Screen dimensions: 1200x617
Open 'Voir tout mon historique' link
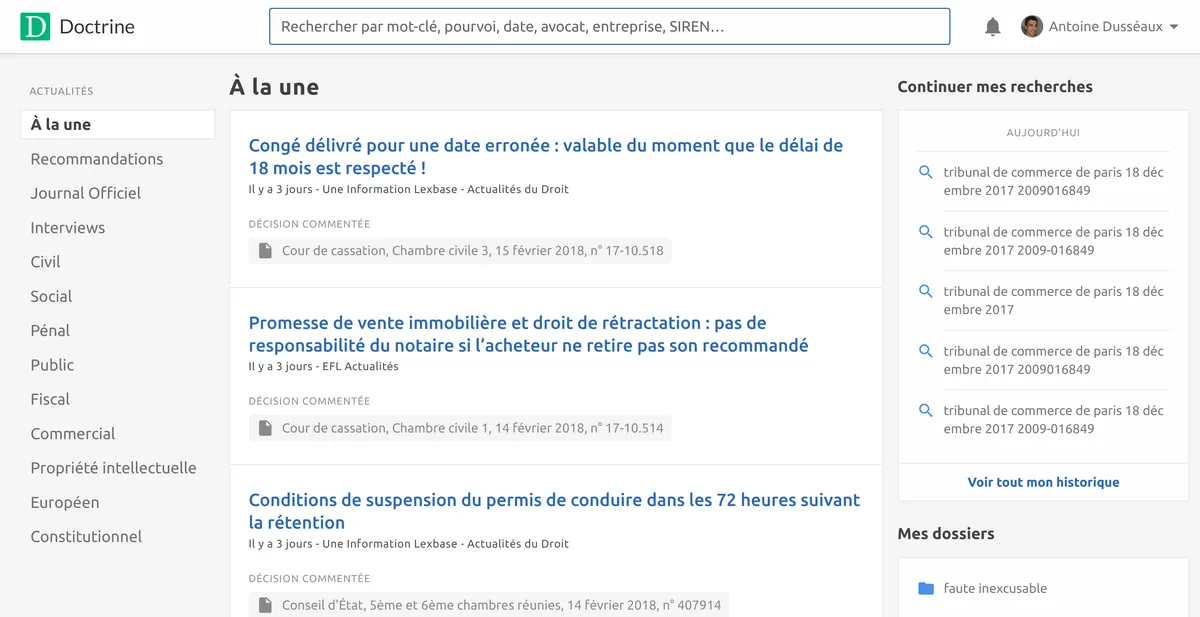click(x=1042, y=481)
